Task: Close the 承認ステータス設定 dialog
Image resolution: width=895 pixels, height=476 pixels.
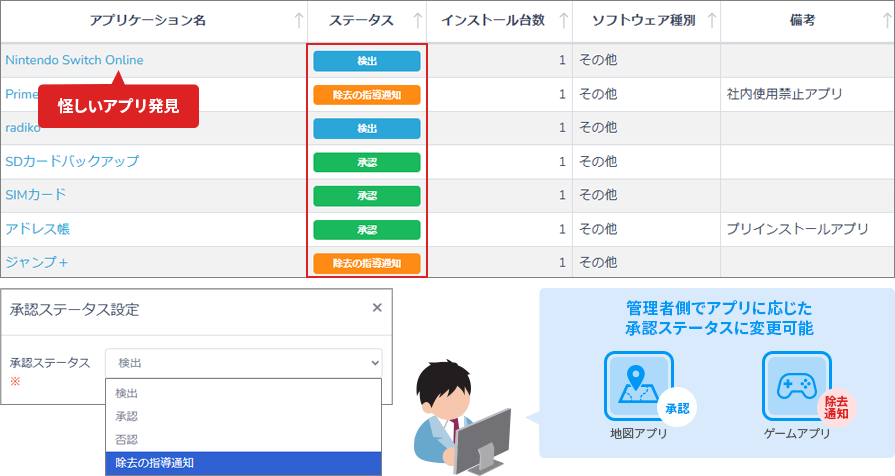Action: pyautogui.click(x=377, y=308)
